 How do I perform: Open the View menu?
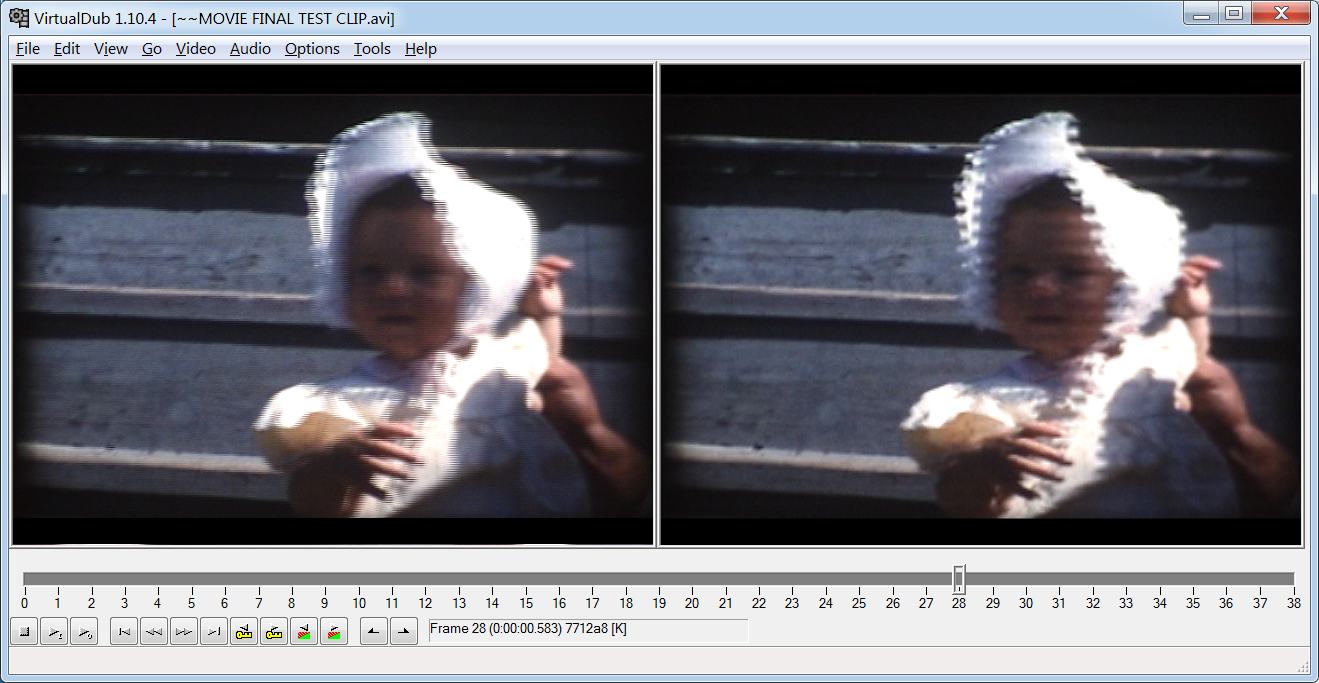[111, 48]
